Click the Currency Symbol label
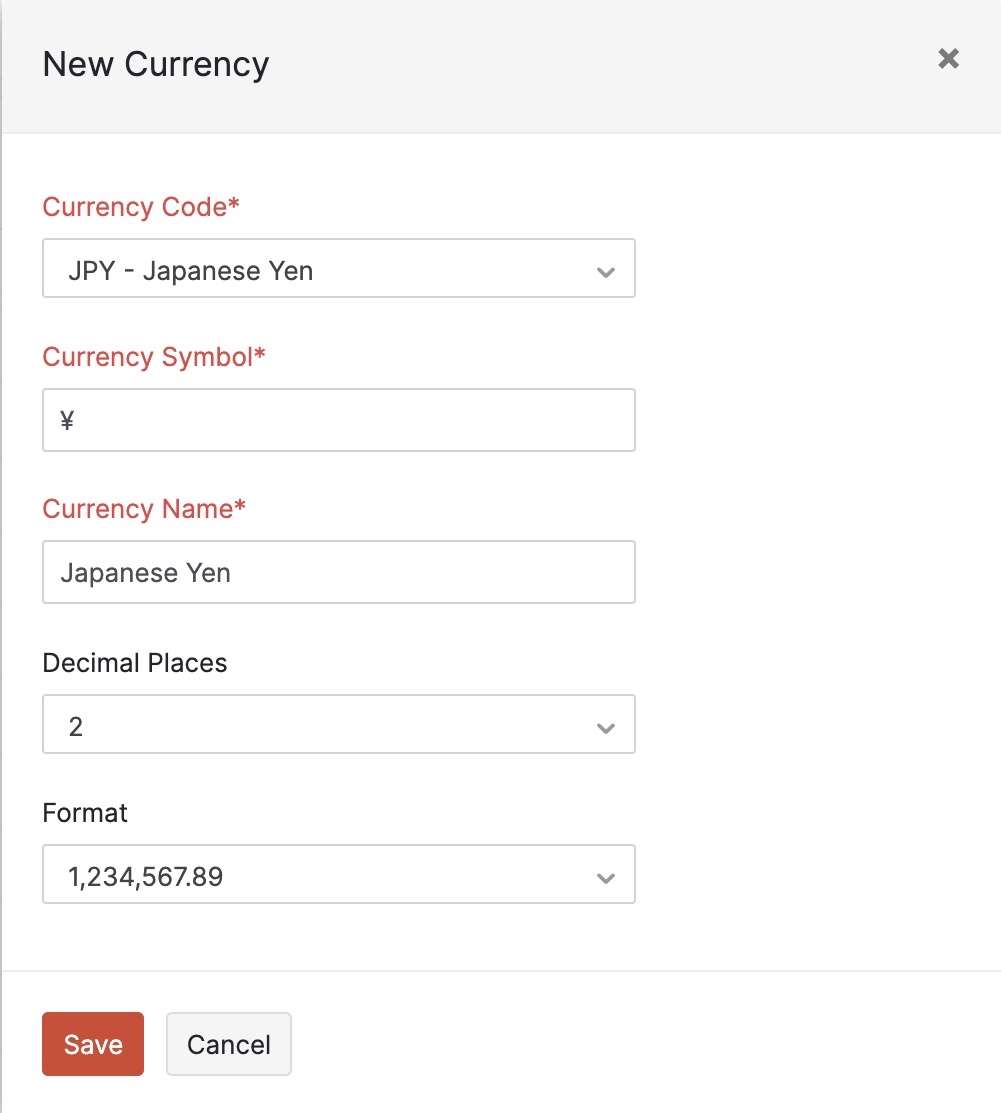The height and width of the screenshot is (1113, 1001). pos(152,356)
